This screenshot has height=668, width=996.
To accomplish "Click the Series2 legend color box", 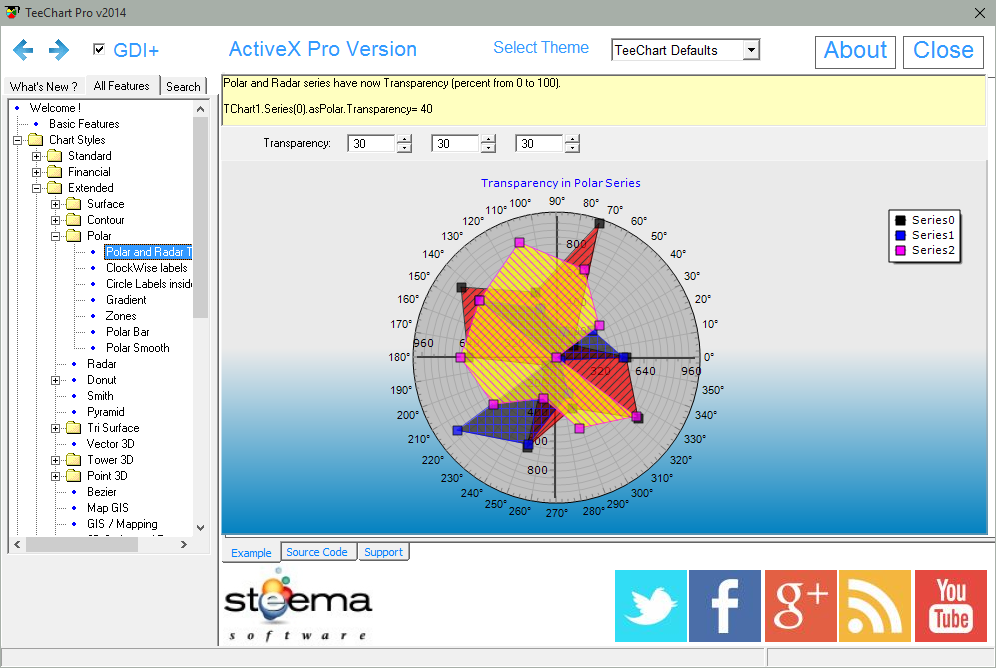I will pyautogui.click(x=900, y=250).
